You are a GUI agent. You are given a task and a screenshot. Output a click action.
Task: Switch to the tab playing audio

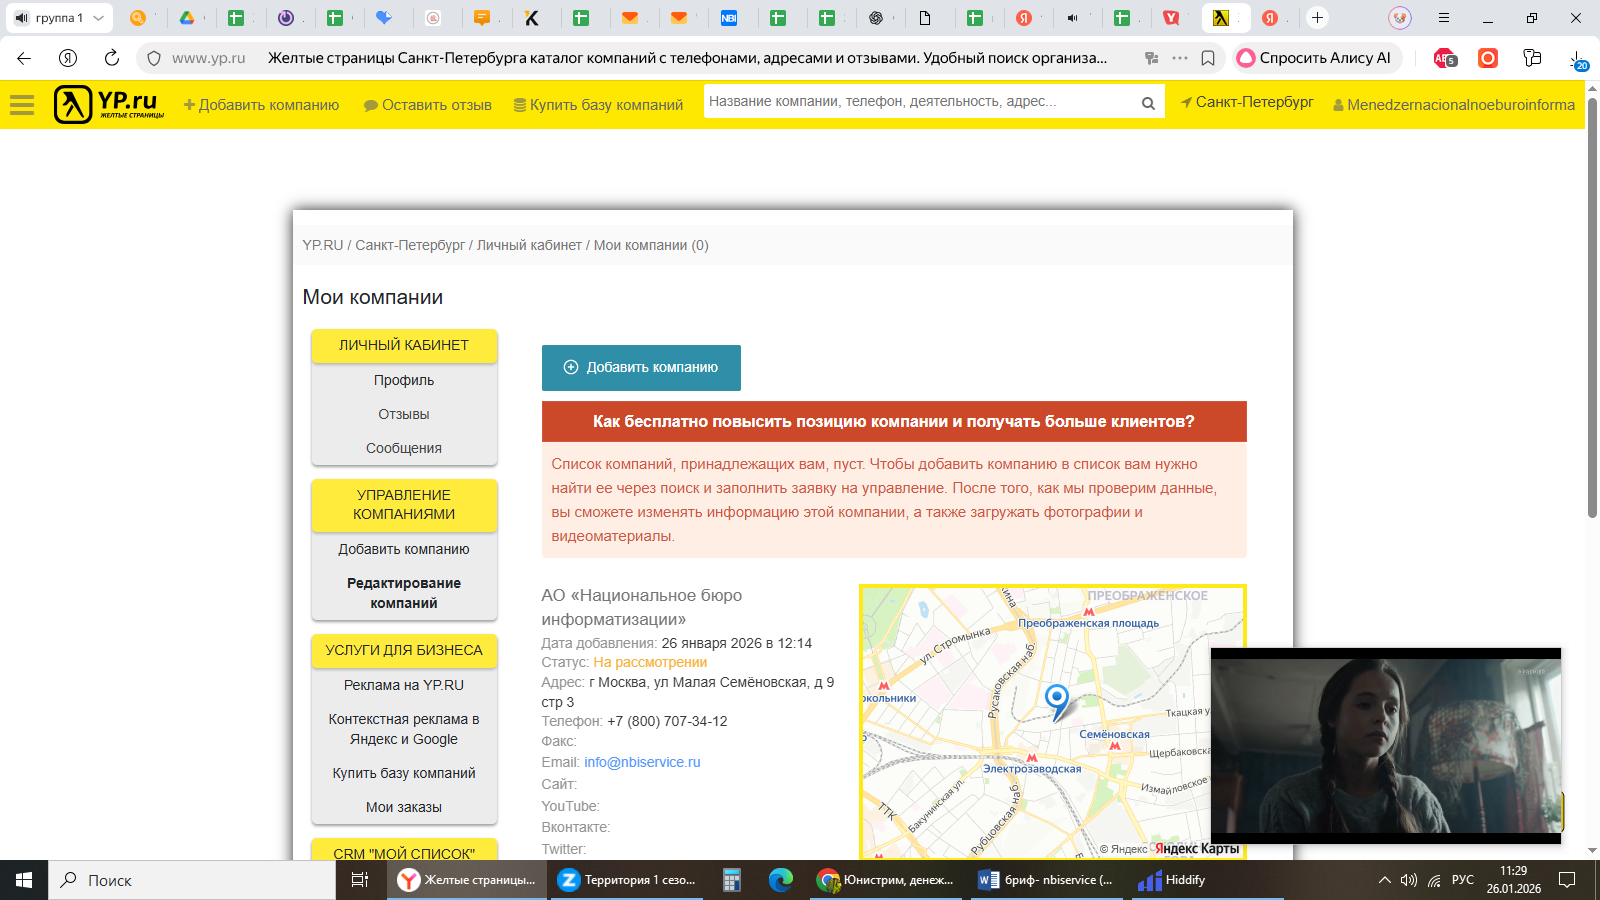1073,18
